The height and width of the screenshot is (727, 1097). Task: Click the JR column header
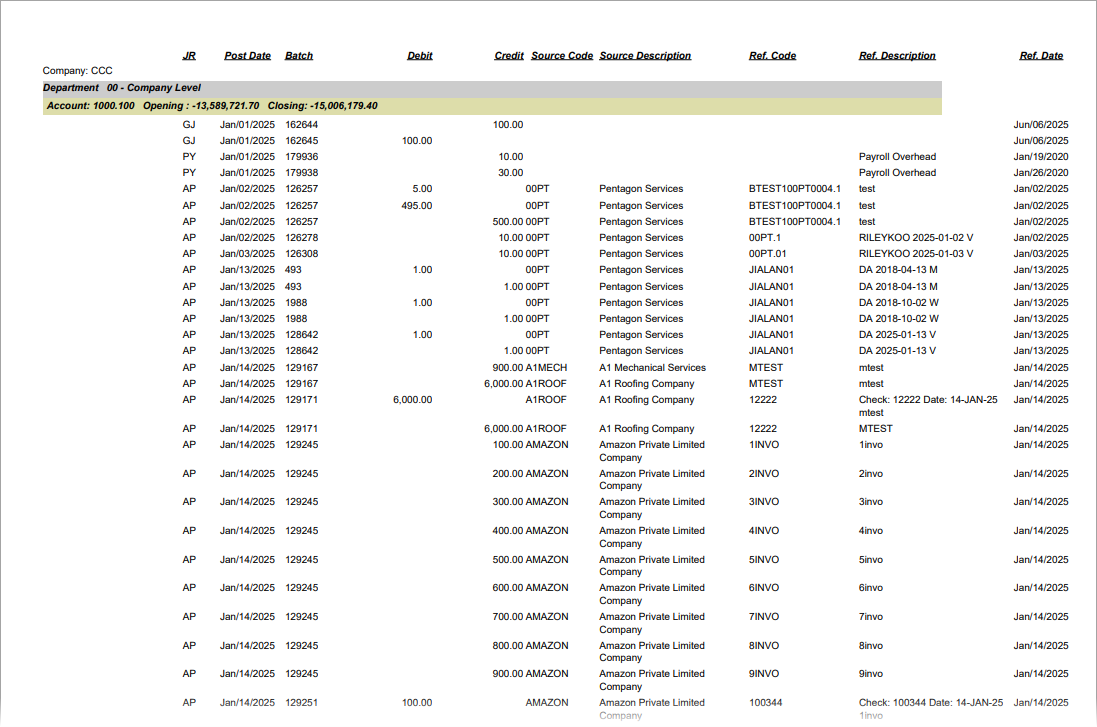pos(189,56)
